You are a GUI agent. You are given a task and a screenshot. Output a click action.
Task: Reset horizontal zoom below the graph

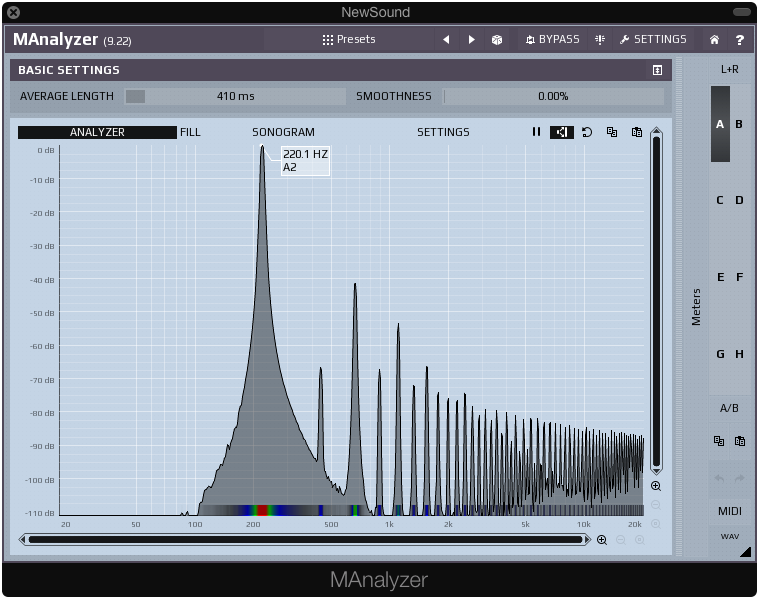click(639, 540)
